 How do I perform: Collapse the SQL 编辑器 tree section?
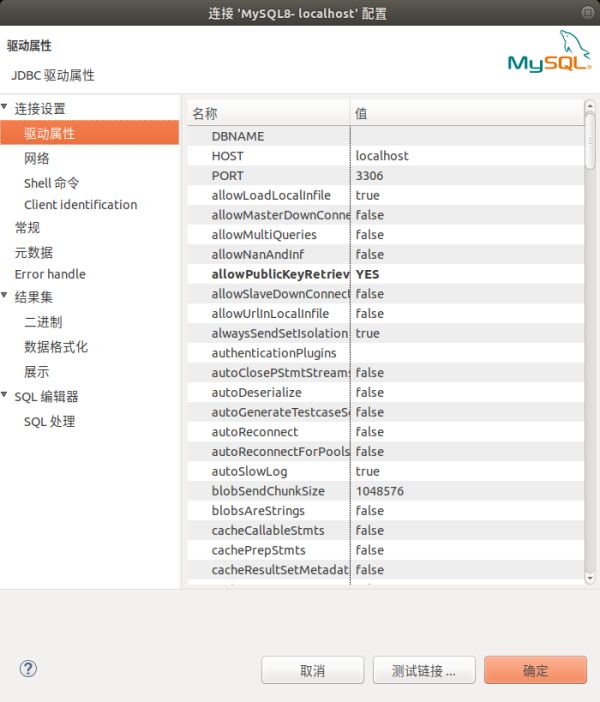[x=4, y=394]
